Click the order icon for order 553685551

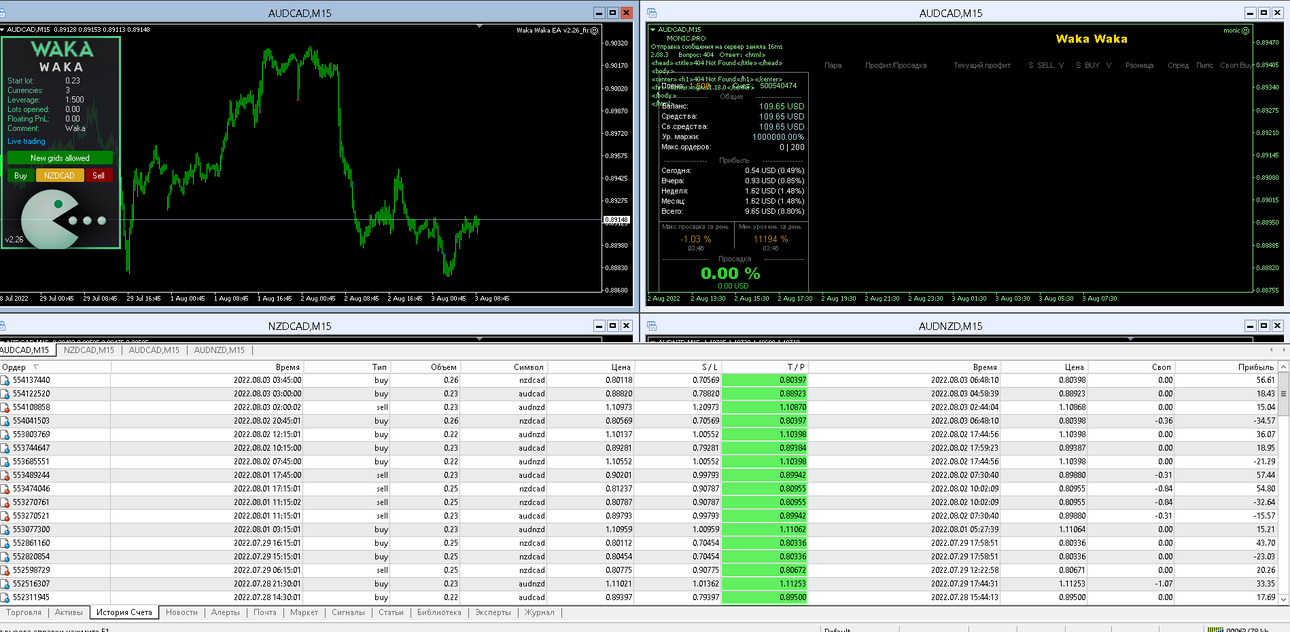click(6, 462)
